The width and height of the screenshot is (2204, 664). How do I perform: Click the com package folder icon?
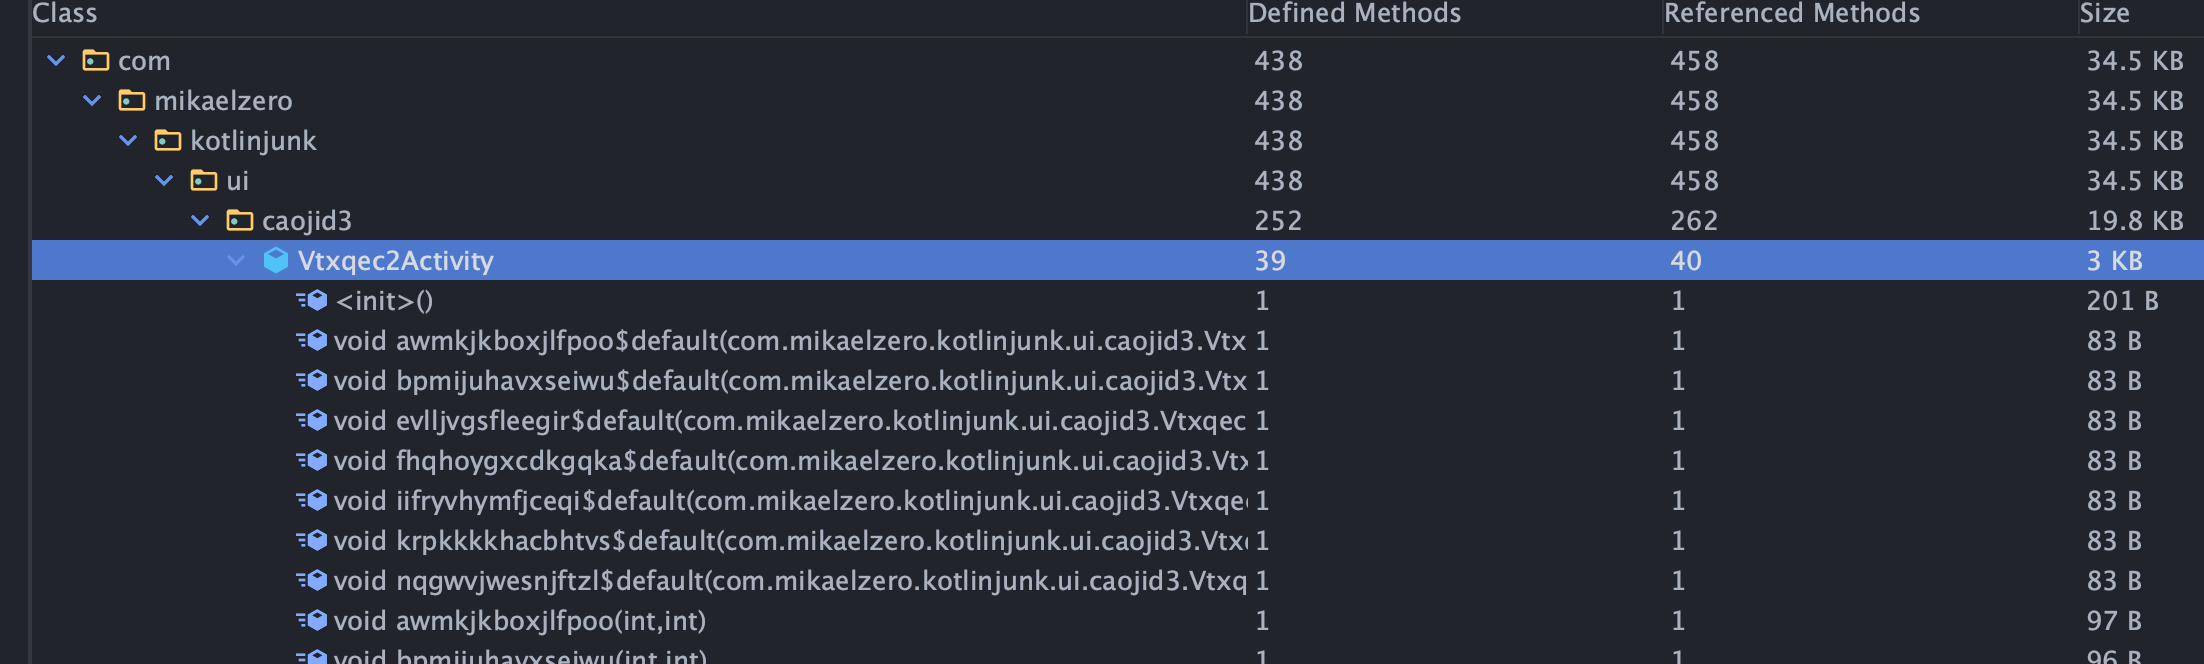(x=96, y=61)
